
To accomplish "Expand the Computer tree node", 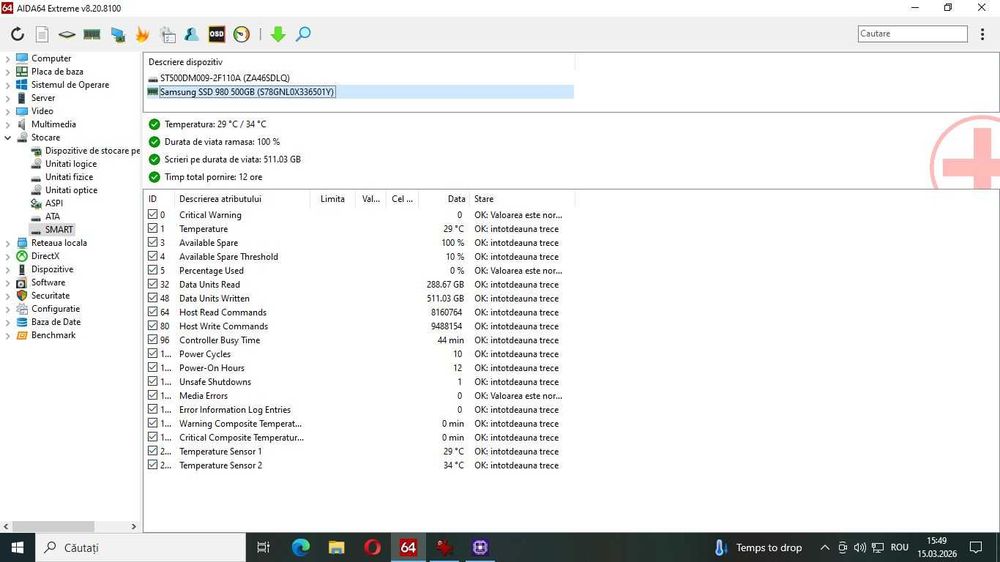I will [8, 59].
